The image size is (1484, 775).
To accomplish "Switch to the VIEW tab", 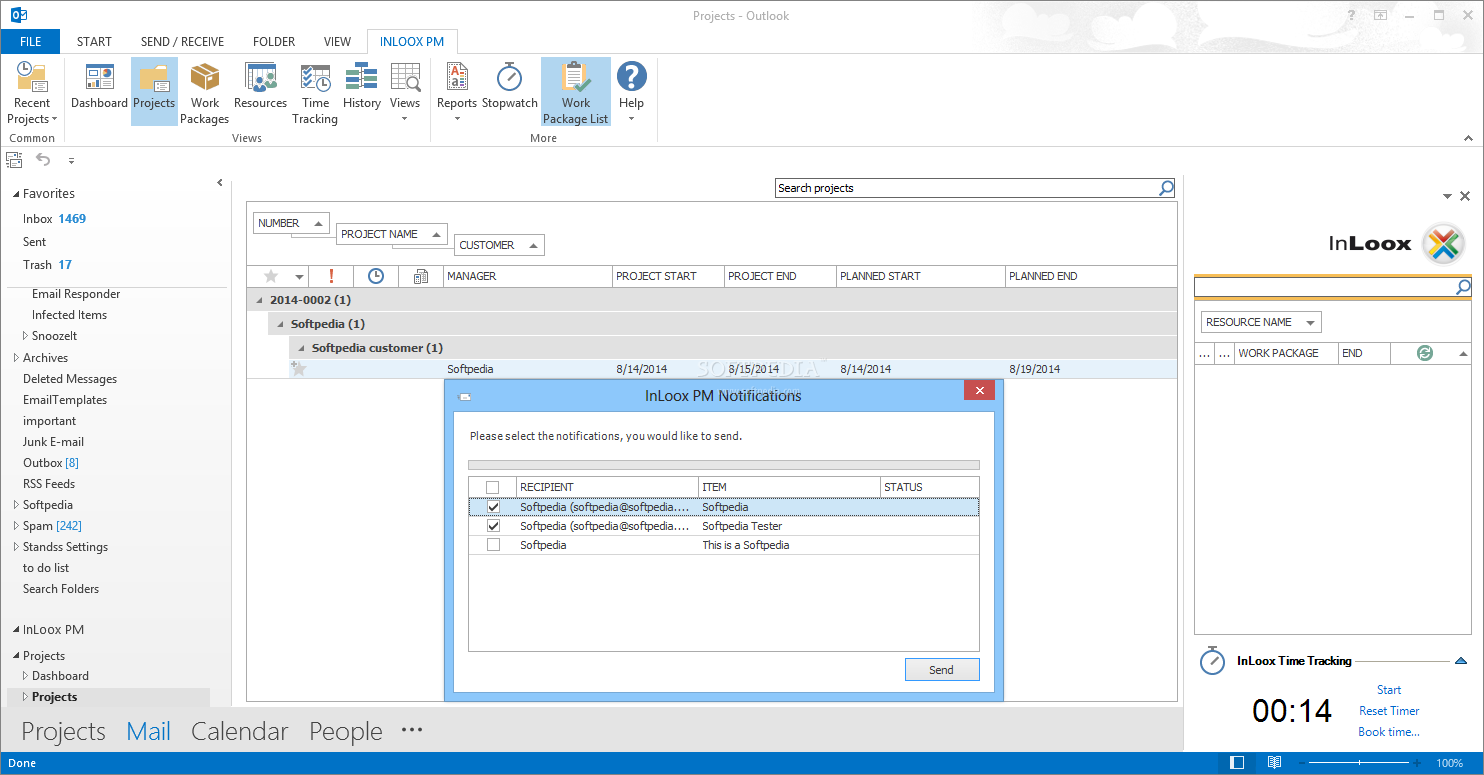I will pyautogui.click(x=337, y=42).
